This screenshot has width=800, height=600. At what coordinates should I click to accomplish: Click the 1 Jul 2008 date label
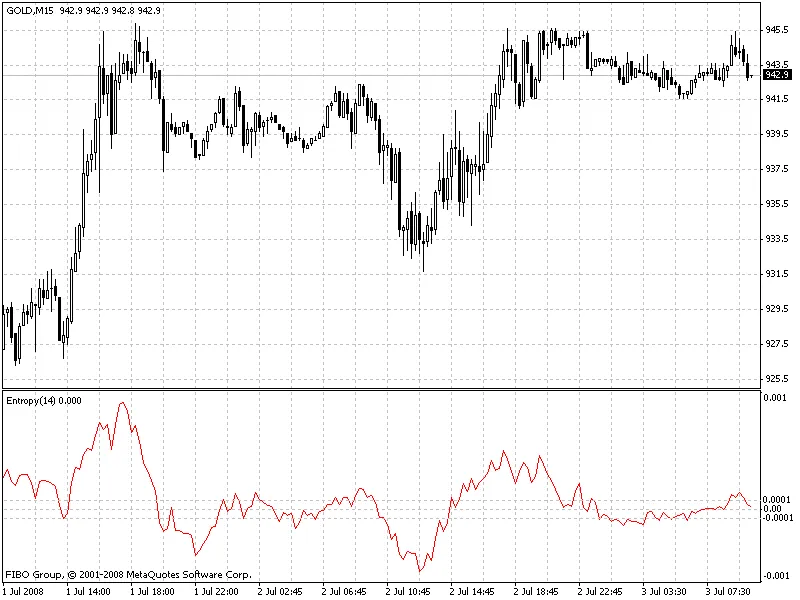coord(24,591)
